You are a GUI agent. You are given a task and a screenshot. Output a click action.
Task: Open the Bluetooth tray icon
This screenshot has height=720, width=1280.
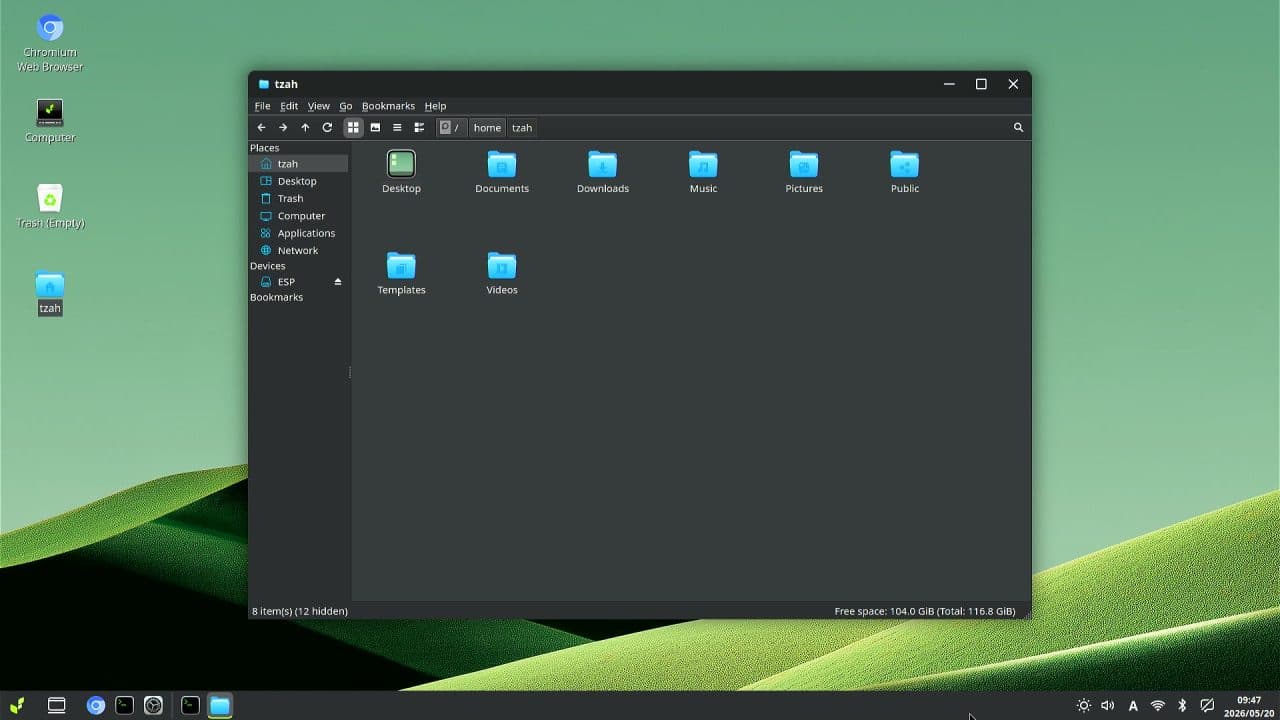click(x=1181, y=705)
